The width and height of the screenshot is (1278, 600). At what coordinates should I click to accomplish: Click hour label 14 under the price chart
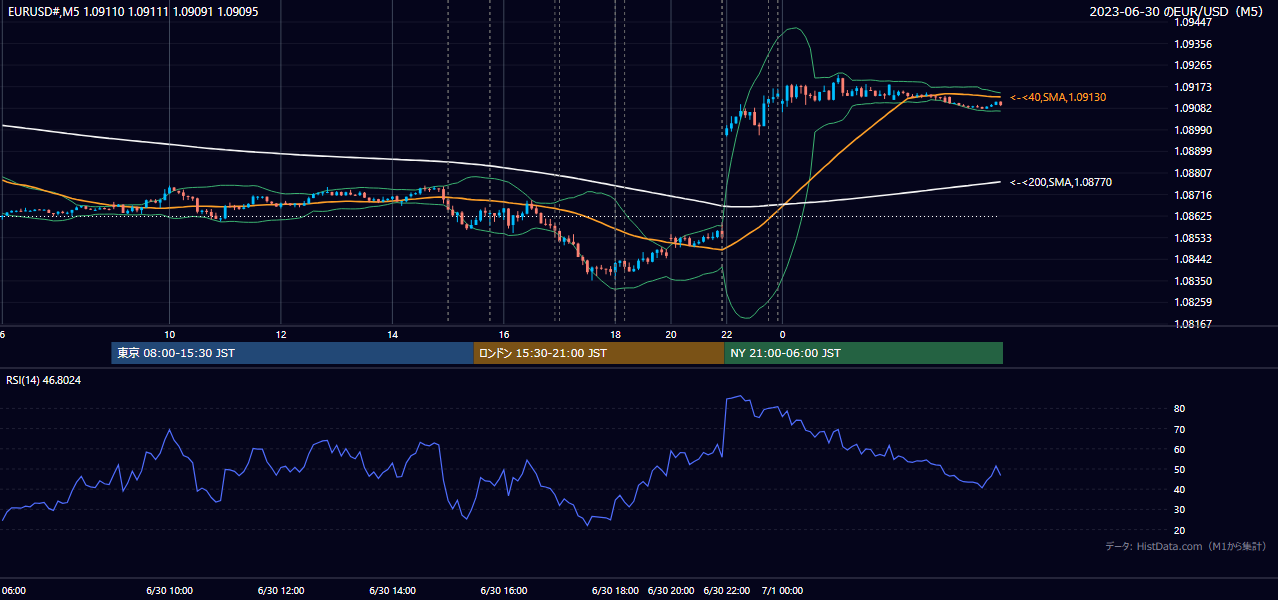tap(393, 334)
